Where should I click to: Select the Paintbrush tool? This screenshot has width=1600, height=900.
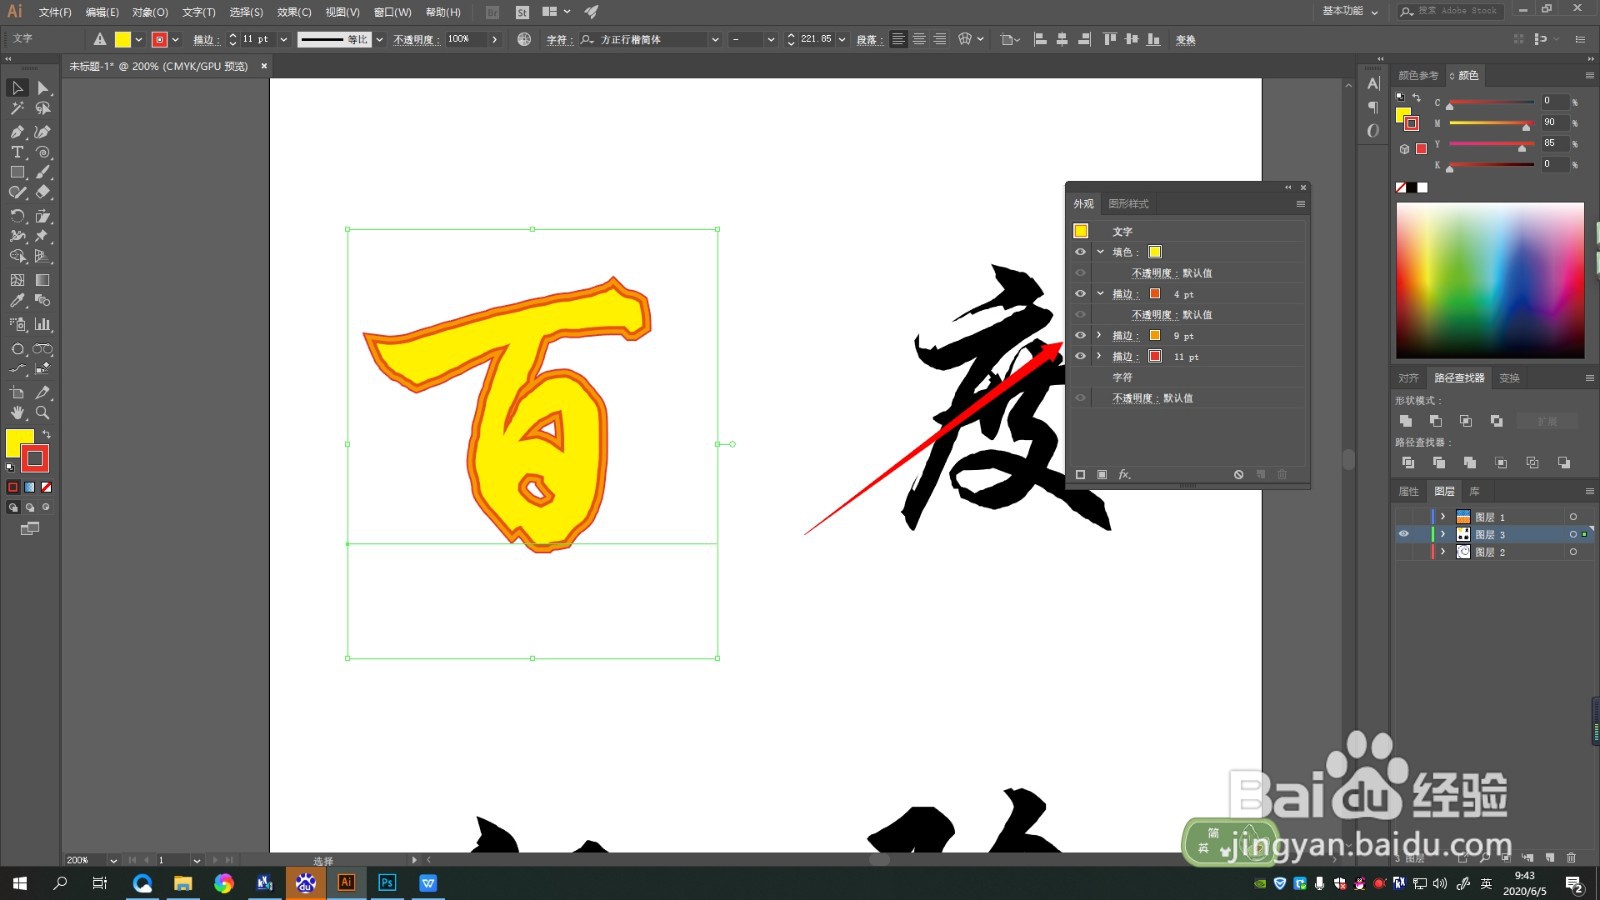pyautogui.click(x=43, y=172)
